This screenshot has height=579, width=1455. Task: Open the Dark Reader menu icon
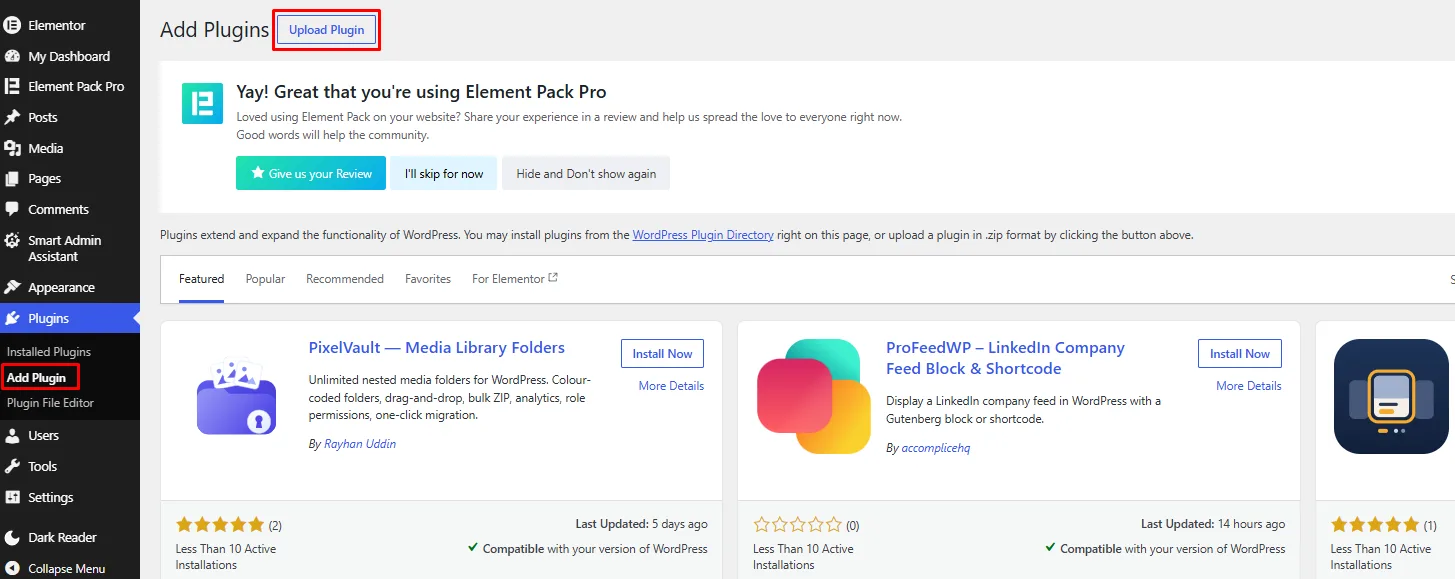click(12, 537)
